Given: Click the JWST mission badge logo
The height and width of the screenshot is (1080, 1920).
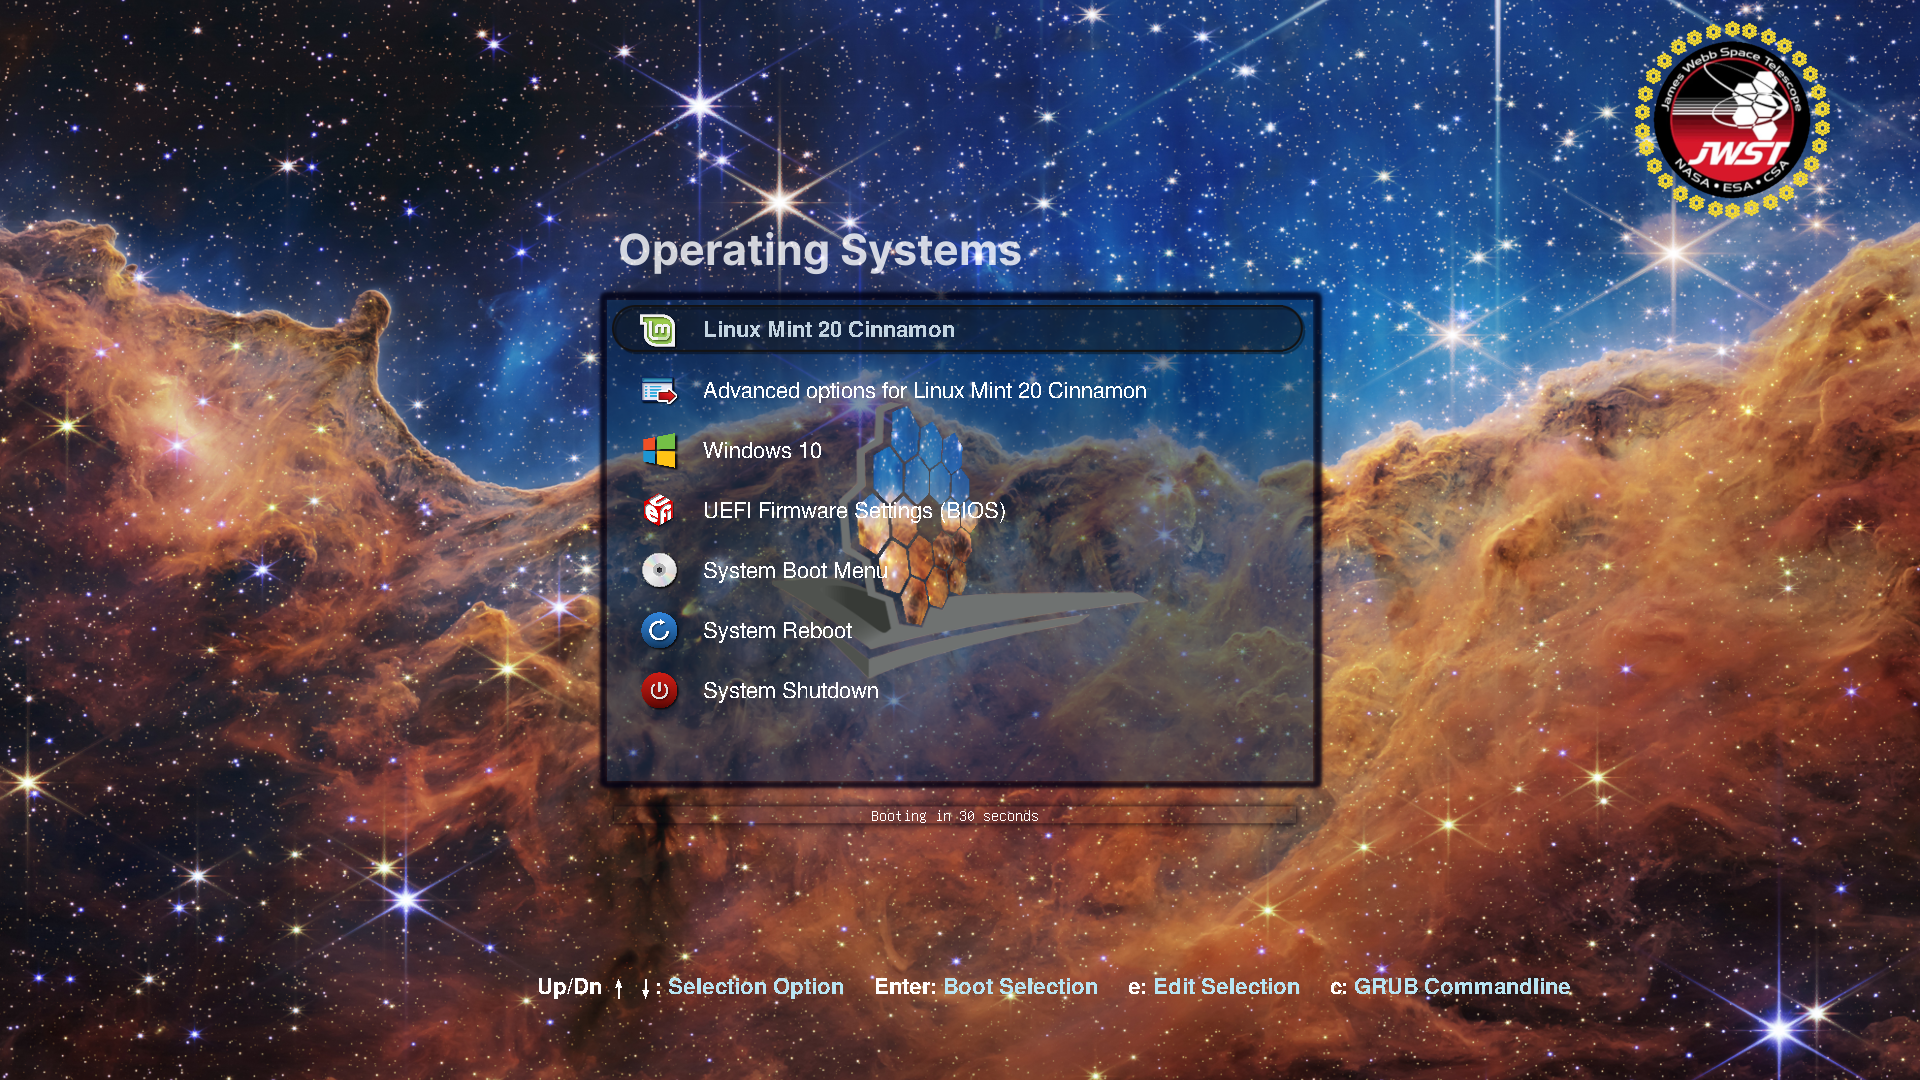Looking at the screenshot, I should (x=1732, y=120).
